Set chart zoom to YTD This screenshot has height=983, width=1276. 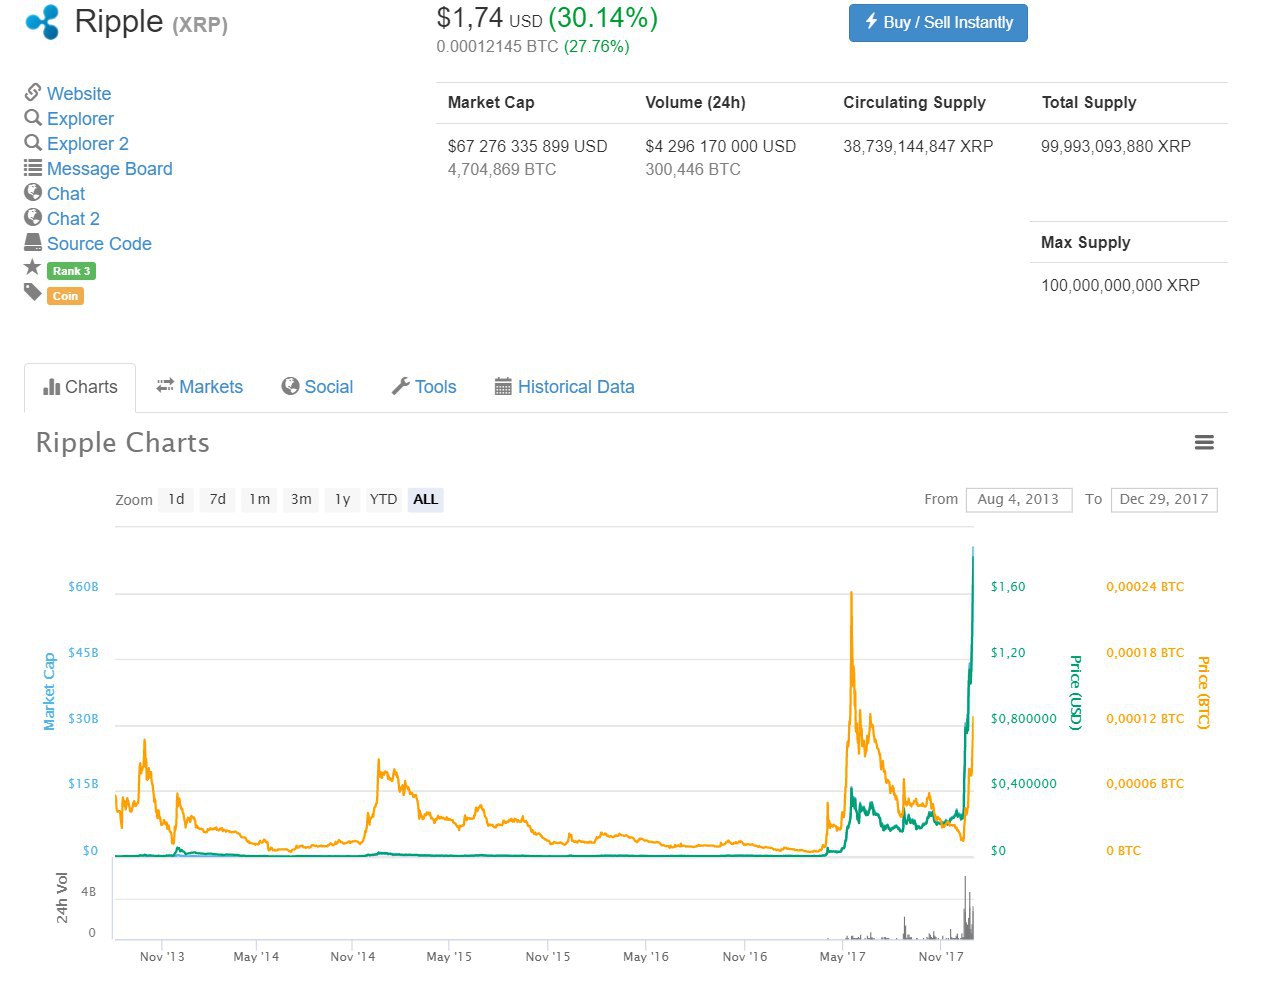pyautogui.click(x=383, y=499)
